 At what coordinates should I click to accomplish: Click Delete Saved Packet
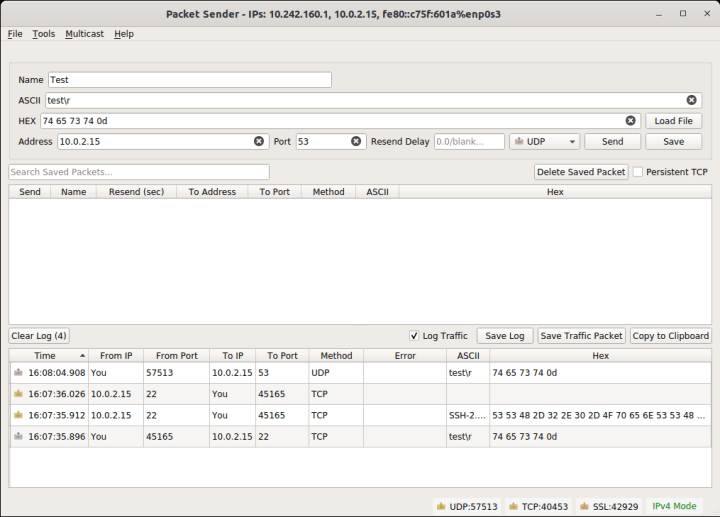(x=581, y=172)
